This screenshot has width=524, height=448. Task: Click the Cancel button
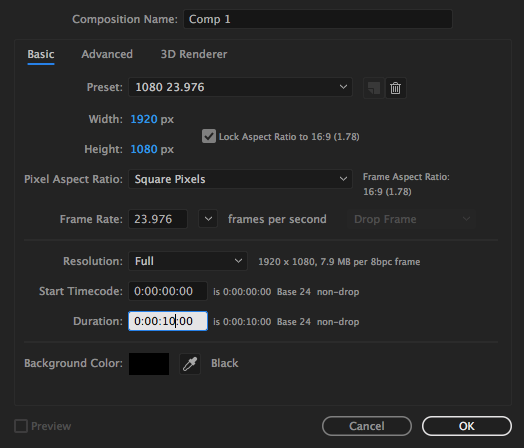(x=367, y=426)
